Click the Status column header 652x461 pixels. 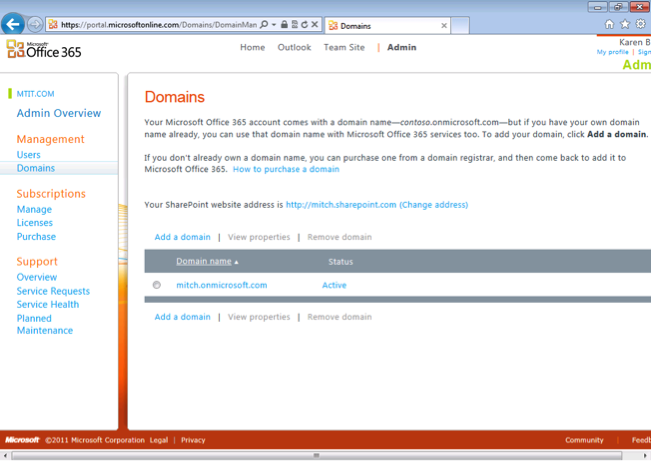coord(341,261)
